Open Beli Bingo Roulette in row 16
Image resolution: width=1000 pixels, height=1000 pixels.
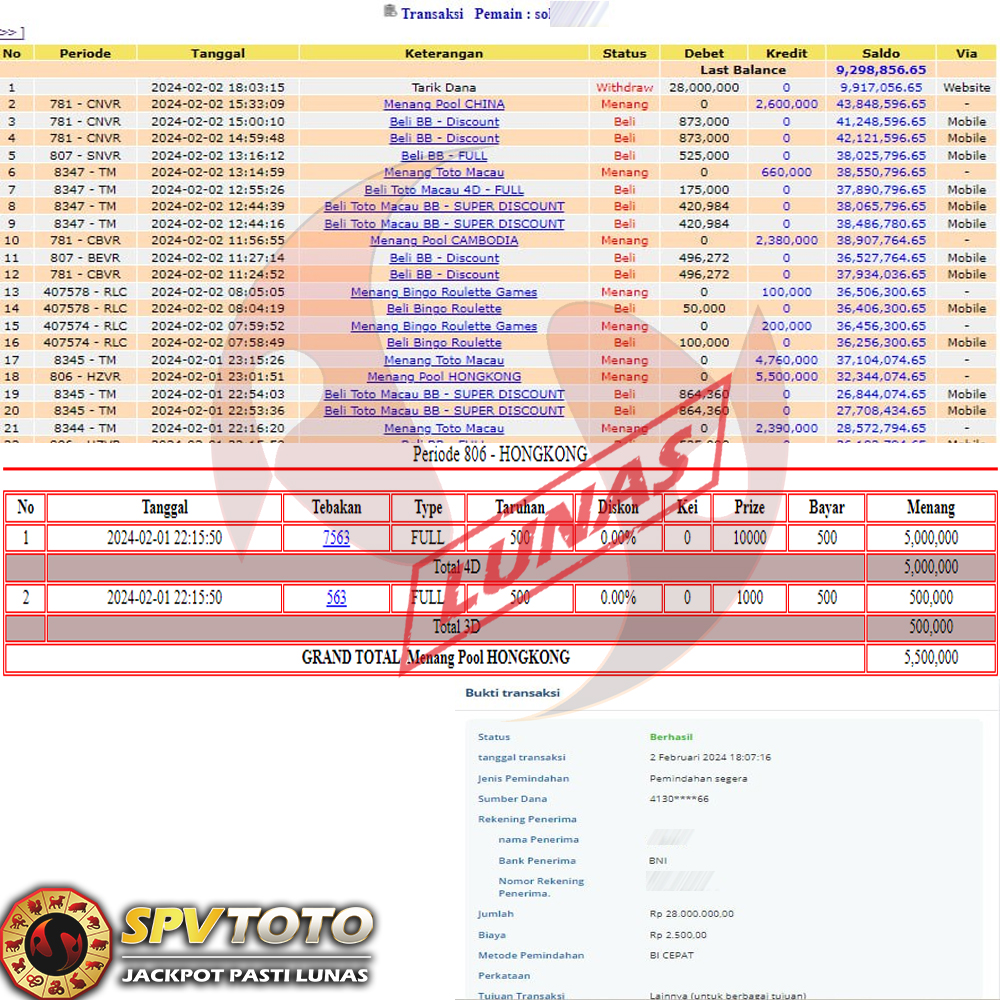tap(444, 343)
